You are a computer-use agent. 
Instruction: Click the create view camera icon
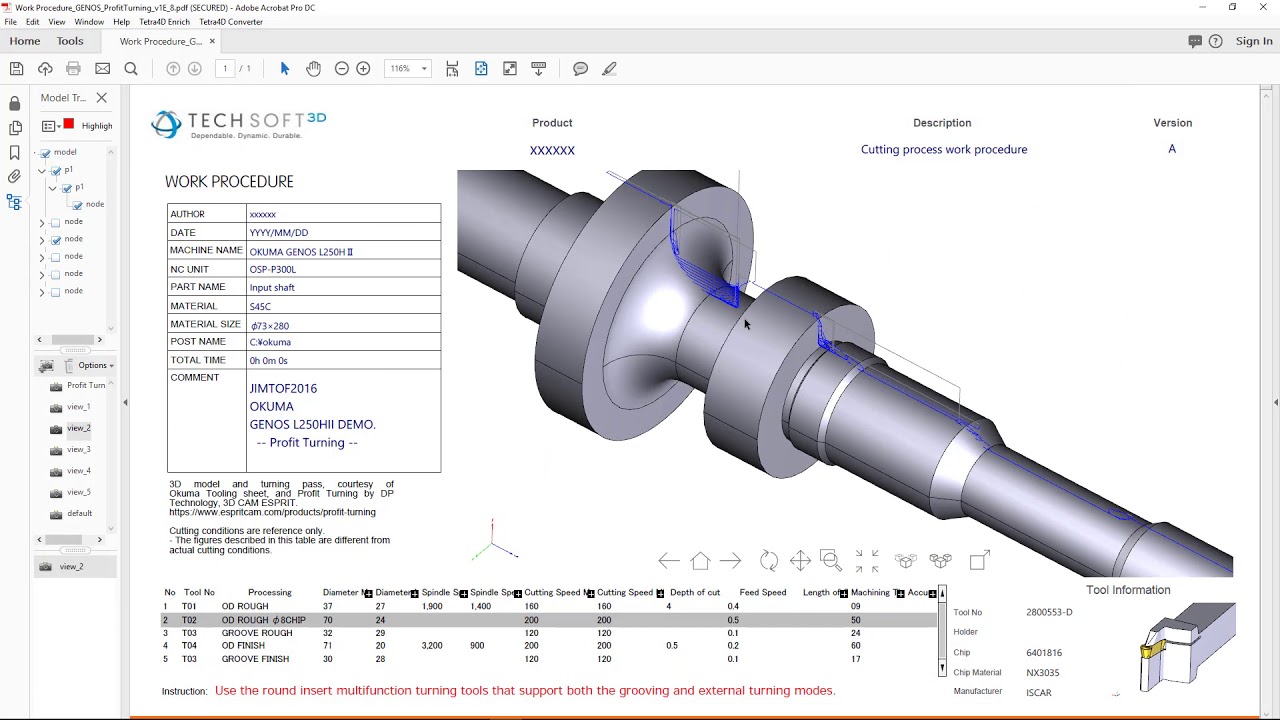(46, 366)
